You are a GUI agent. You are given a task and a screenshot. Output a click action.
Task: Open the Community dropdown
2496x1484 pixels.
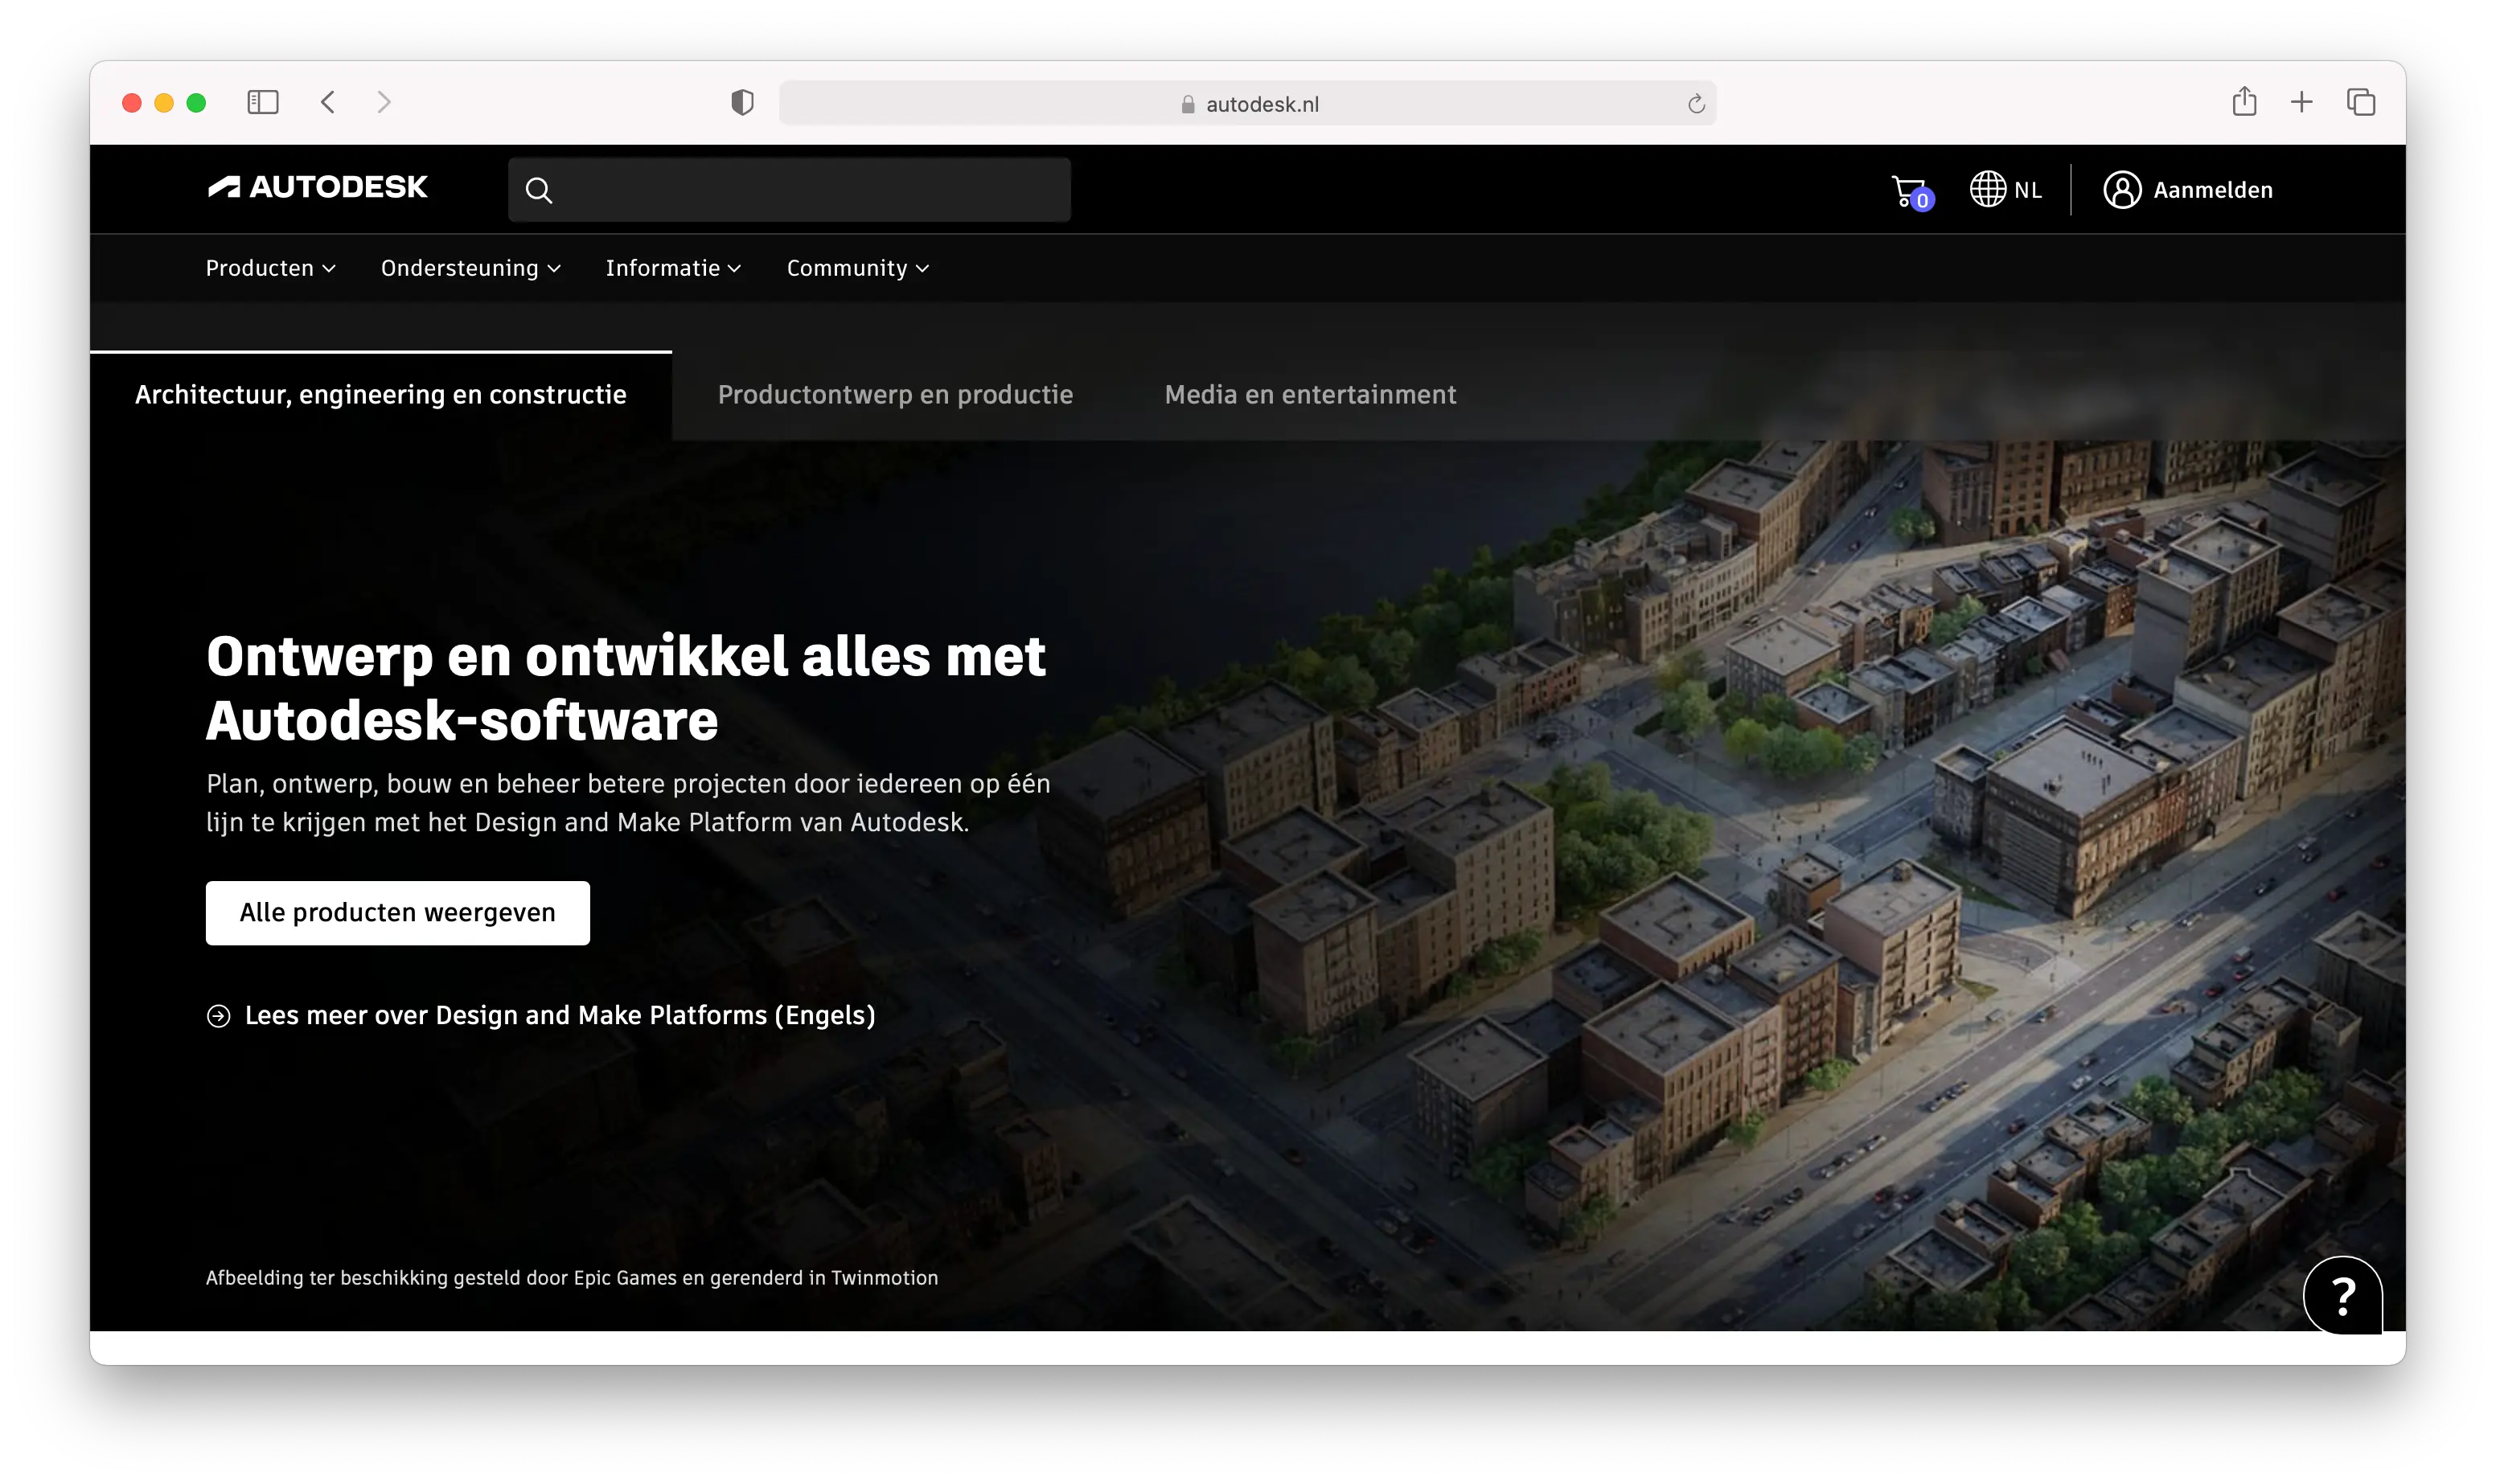pyautogui.click(x=857, y=267)
